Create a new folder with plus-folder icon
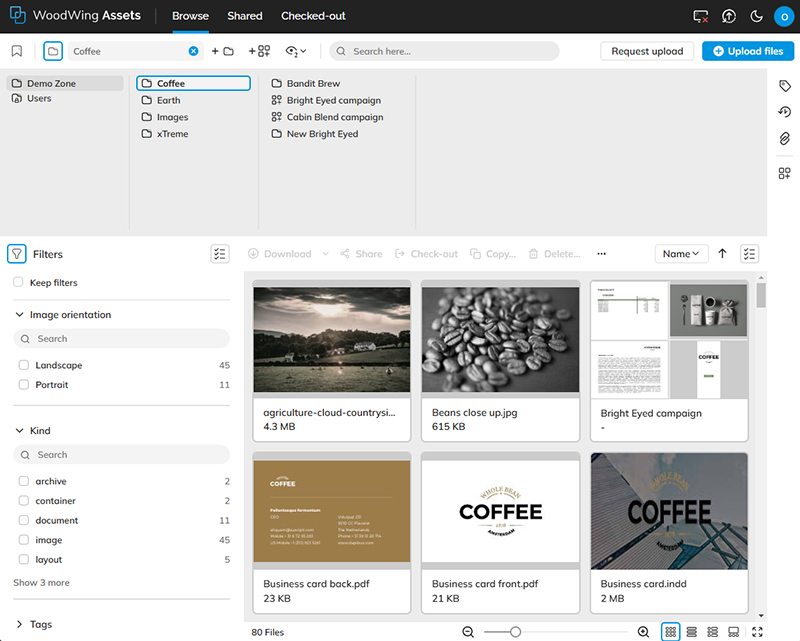This screenshot has width=800, height=641. [222, 51]
